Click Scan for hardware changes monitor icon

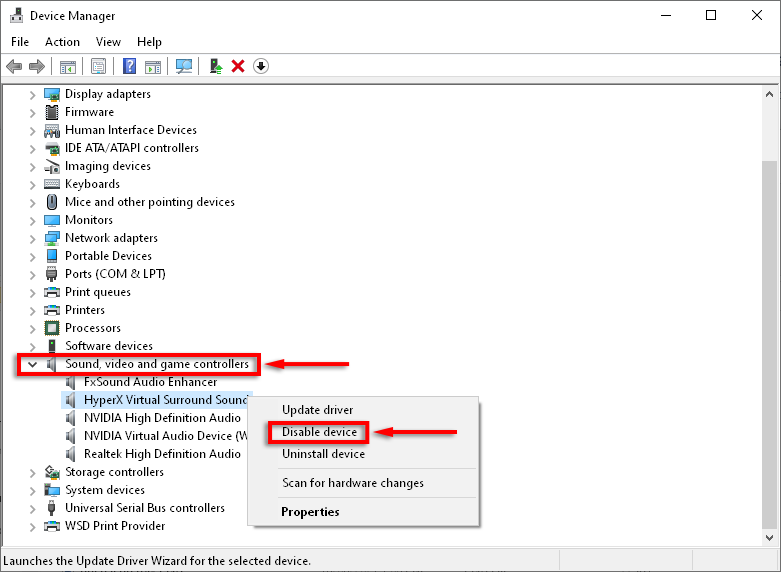pyautogui.click(x=183, y=66)
